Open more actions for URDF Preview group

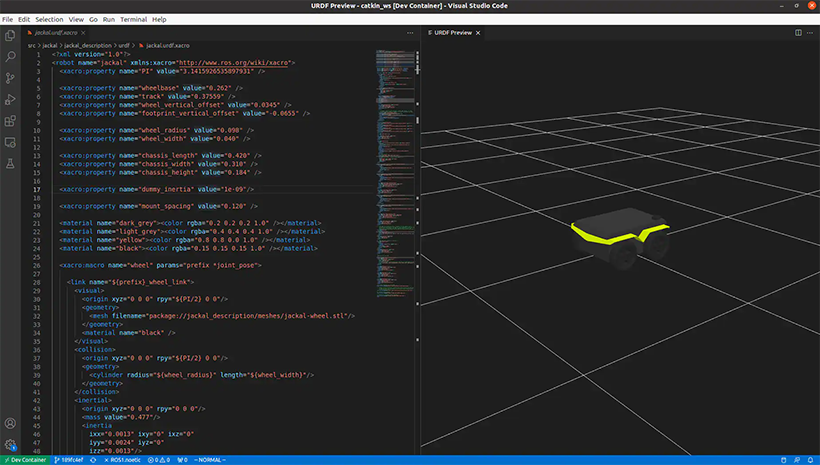[810, 32]
